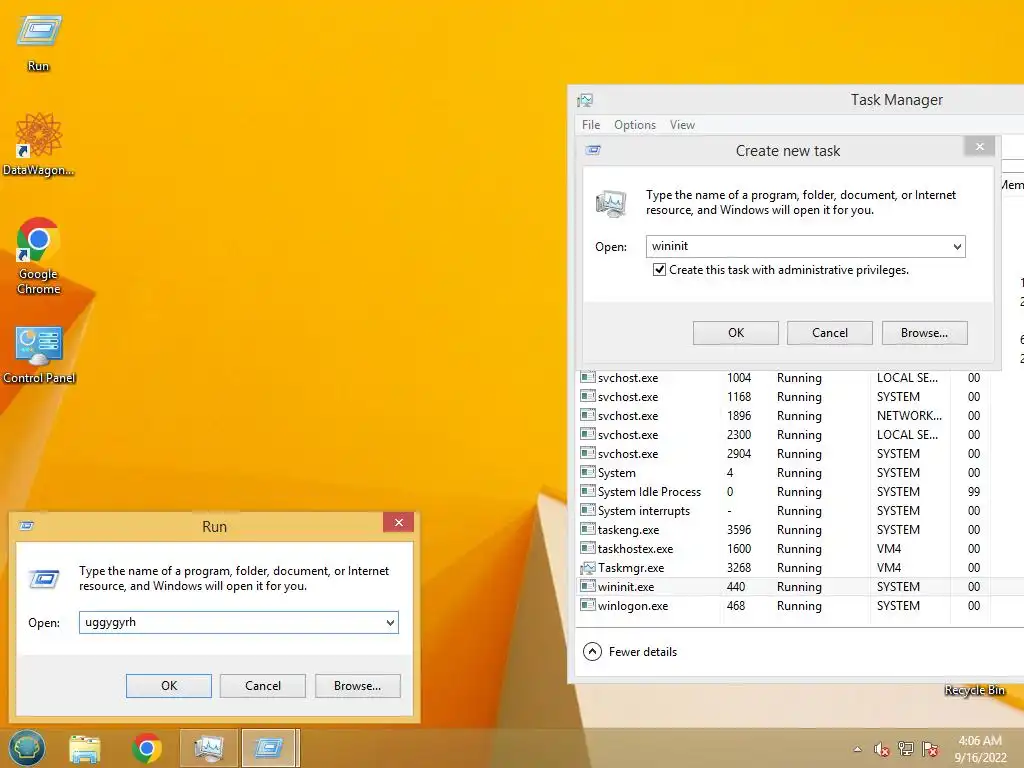This screenshot has height=768, width=1024.
Task: Click the muted volume tray icon
Action: [x=882, y=749]
